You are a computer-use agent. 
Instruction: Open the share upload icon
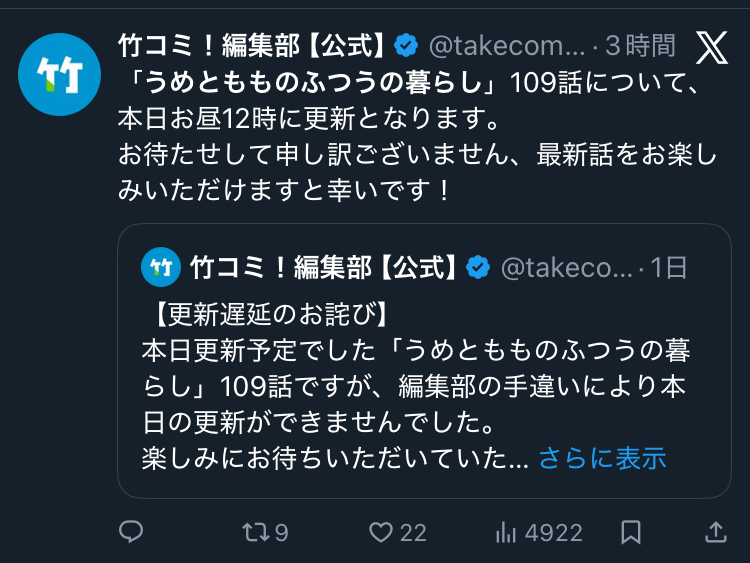[715, 532]
